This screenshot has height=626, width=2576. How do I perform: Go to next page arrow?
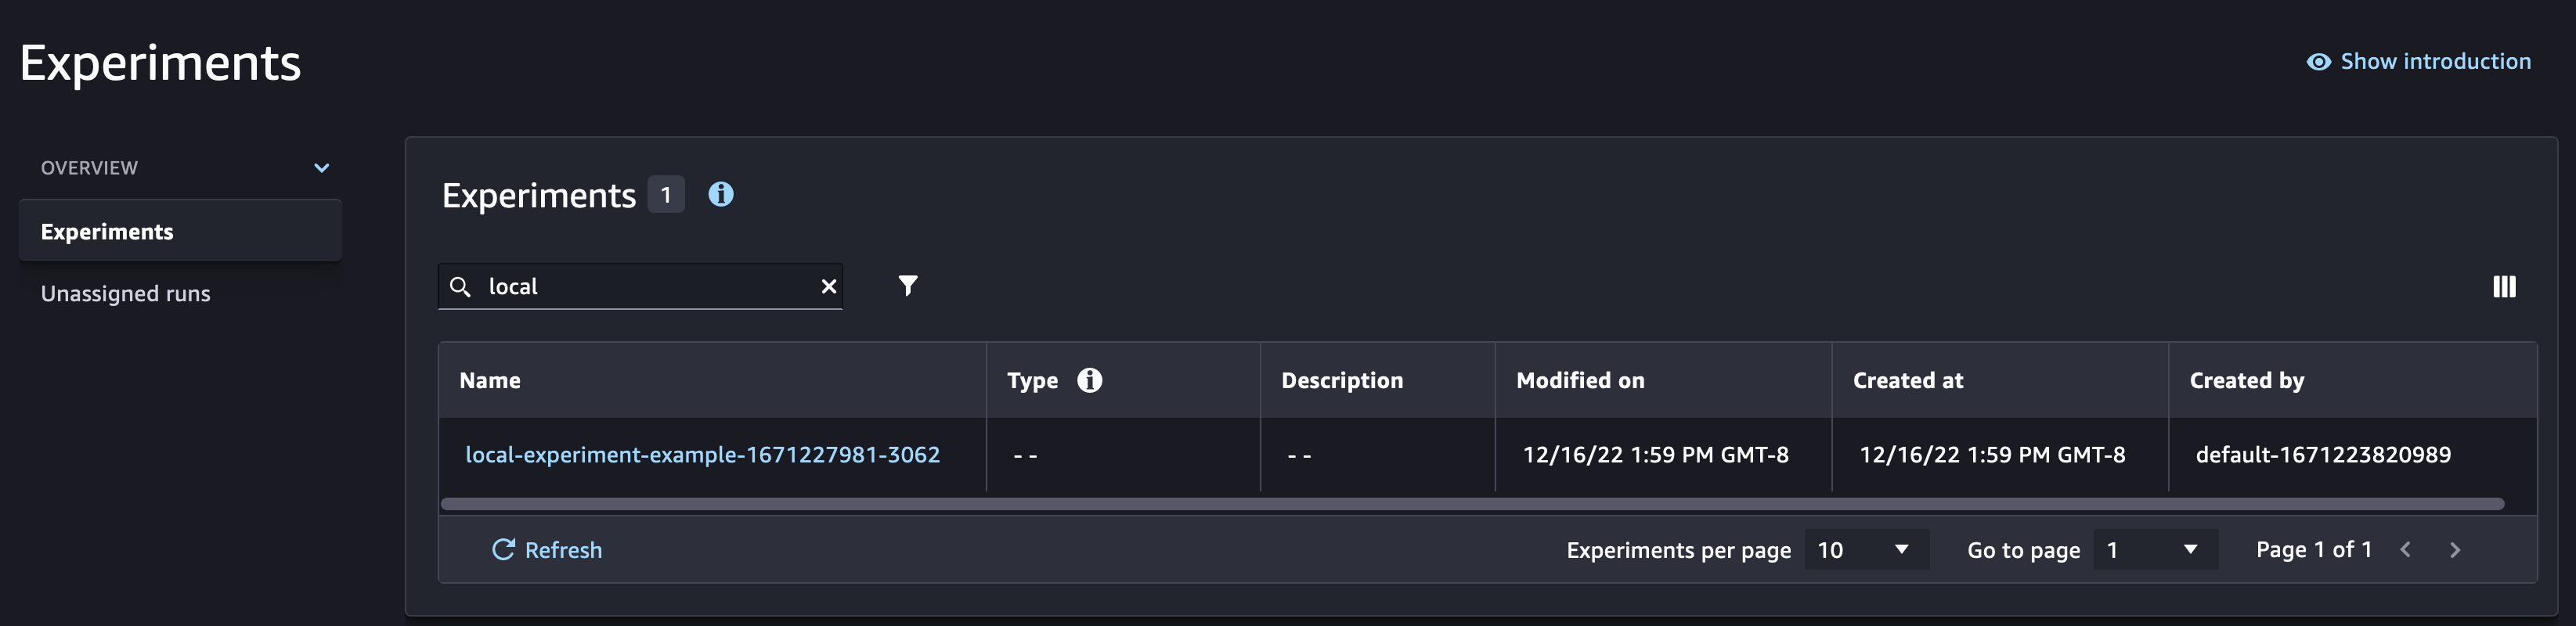tap(2454, 550)
